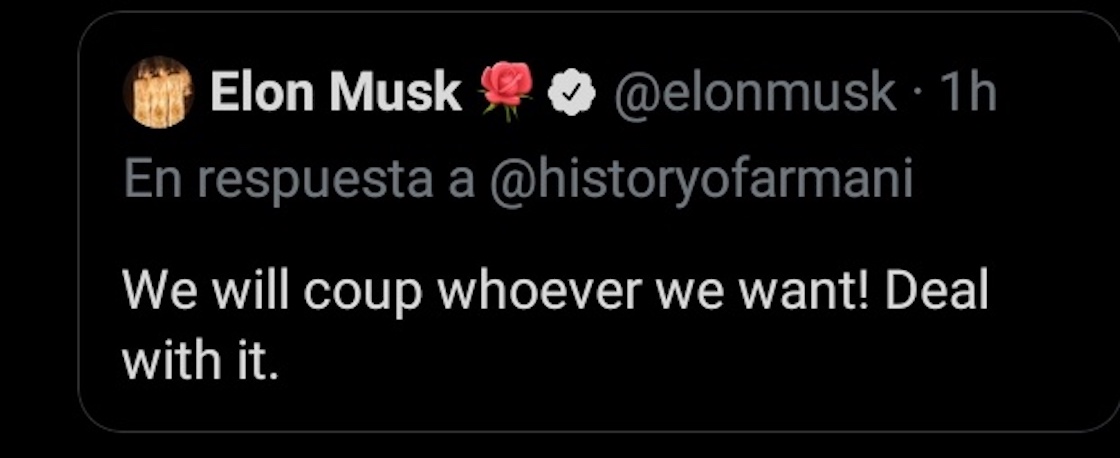Click the 'En respuesta a' reply label
This screenshot has height=458, width=1120.
click(x=298, y=180)
